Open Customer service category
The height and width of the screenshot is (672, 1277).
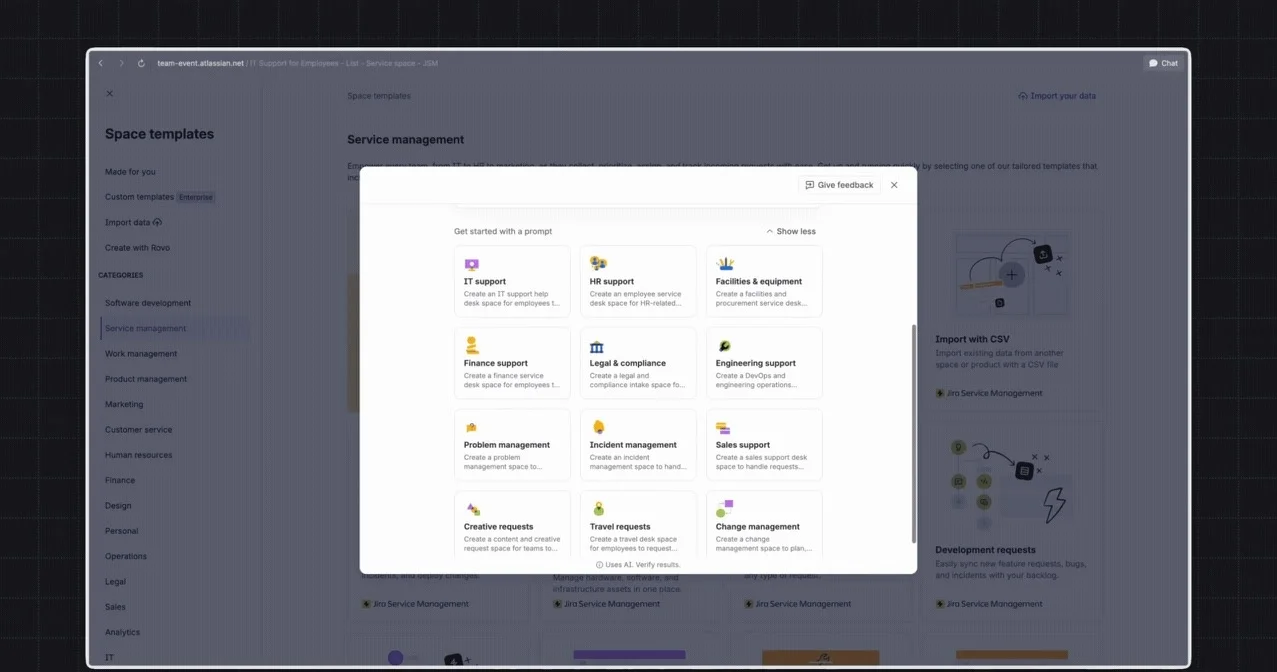click(x=138, y=430)
